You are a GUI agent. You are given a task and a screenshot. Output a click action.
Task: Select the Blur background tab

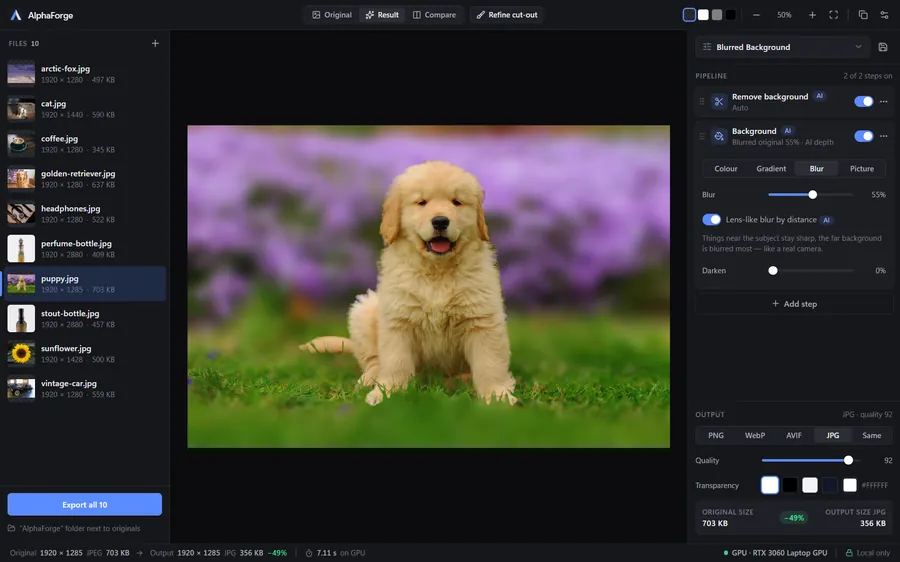pyautogui.click(x=816, y=169)
